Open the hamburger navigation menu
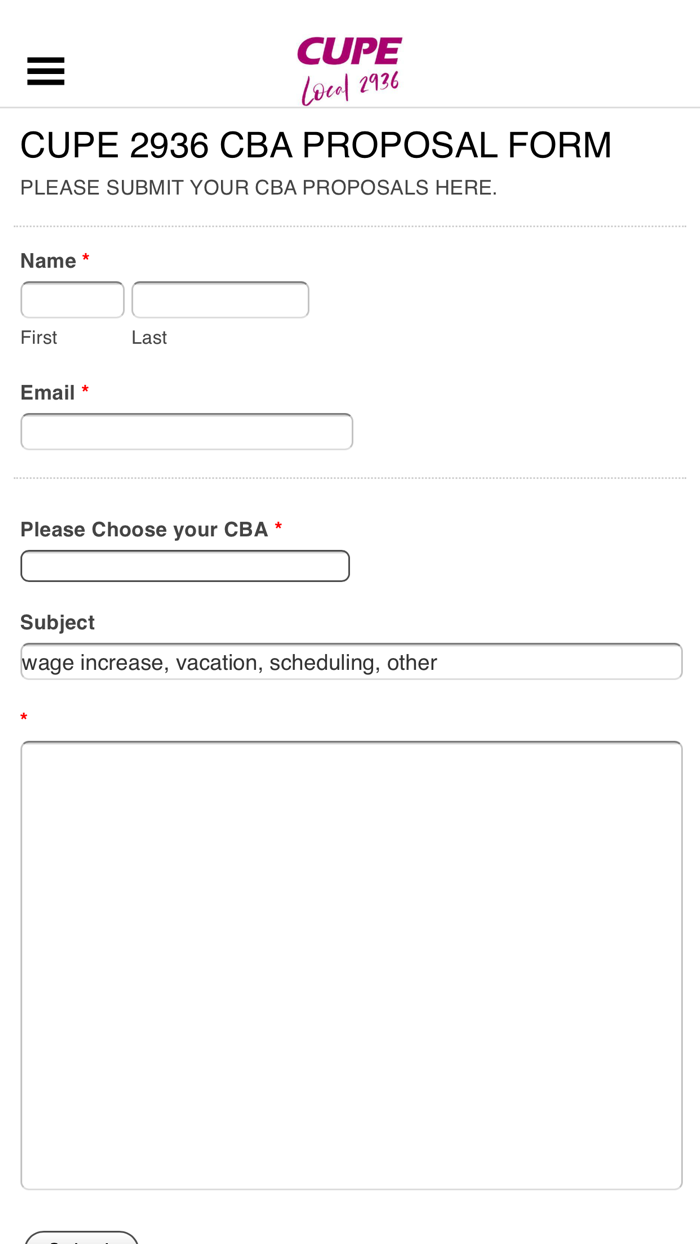The image size is (700, 1244). tap(46, 72)
